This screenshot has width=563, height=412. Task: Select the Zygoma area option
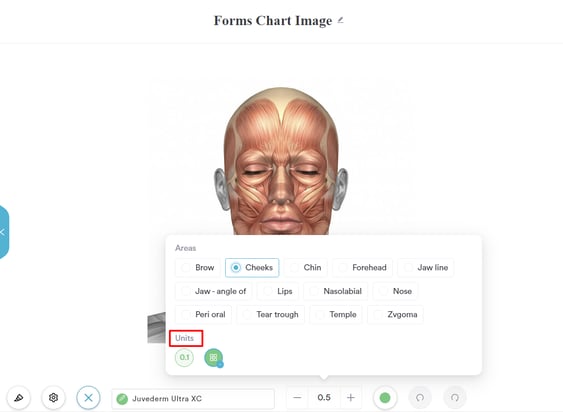point(395,315)
